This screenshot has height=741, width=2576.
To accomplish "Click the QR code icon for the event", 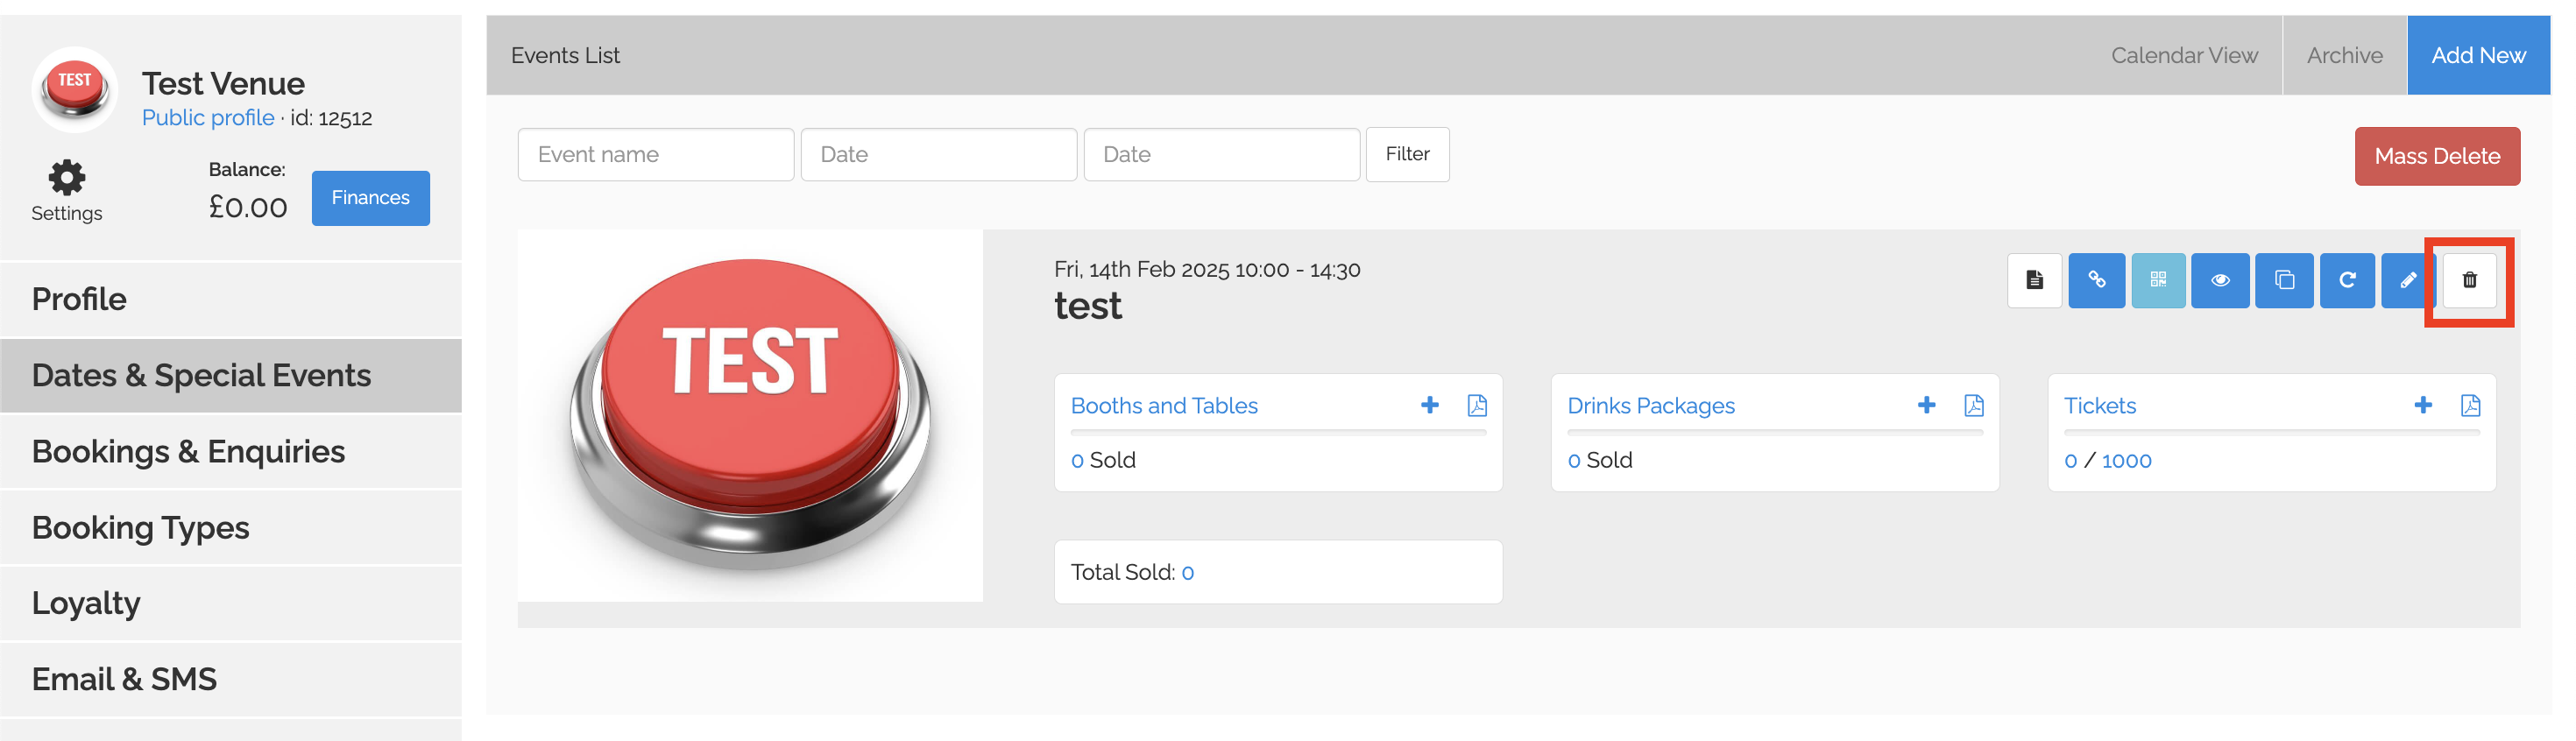I will 2157,280.
